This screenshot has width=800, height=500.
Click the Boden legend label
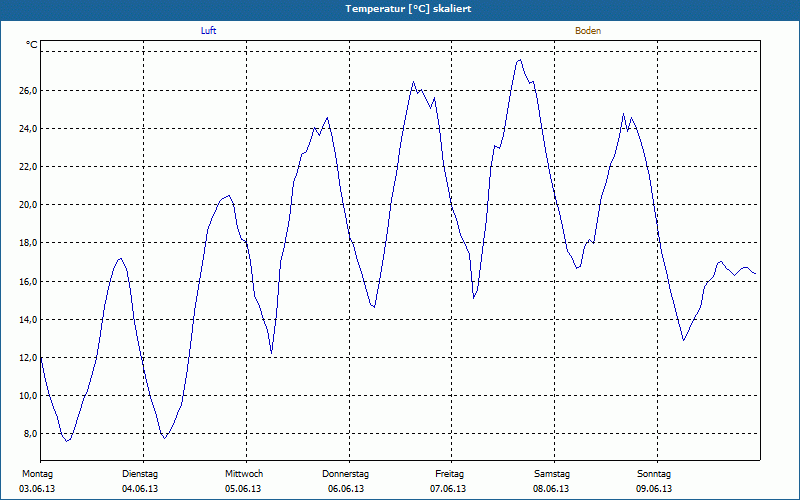click(588, 31)
